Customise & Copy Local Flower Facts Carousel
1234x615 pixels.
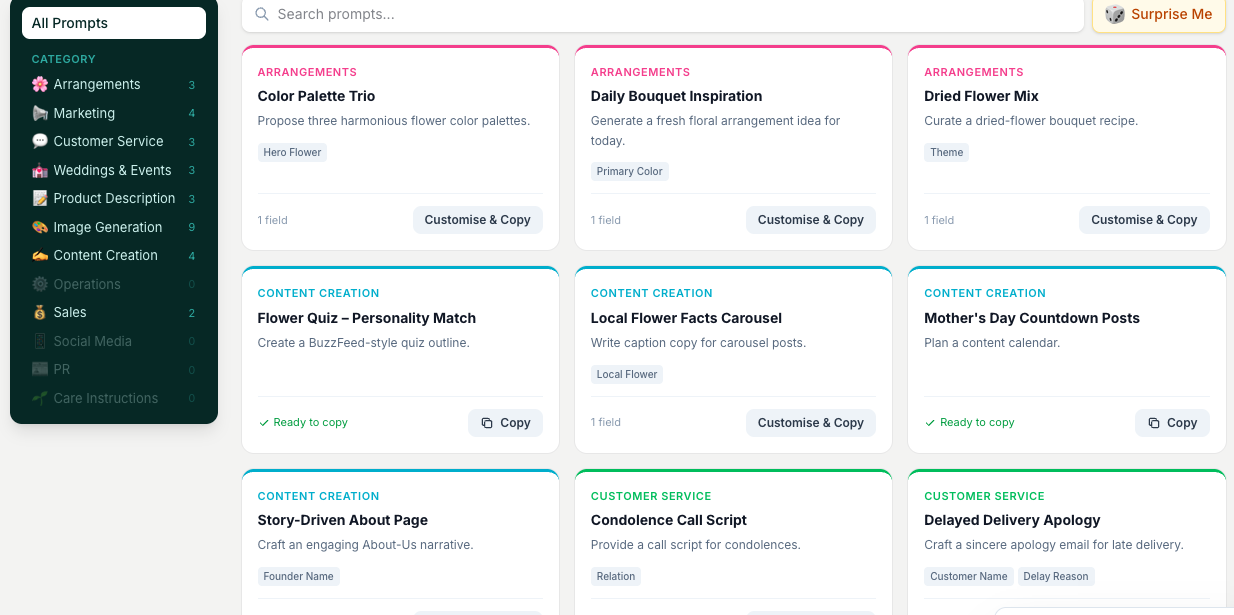[x=811, y=423]
